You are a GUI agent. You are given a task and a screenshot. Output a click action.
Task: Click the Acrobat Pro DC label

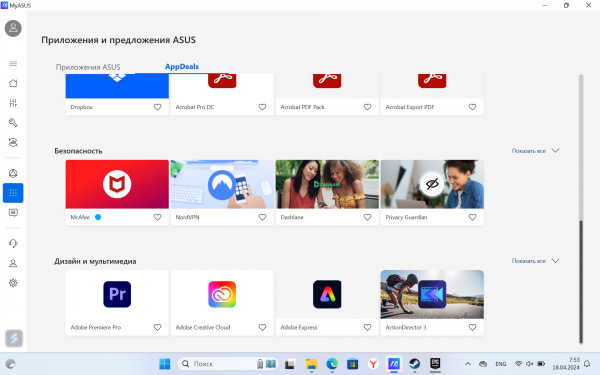click(x=195, y=107)
